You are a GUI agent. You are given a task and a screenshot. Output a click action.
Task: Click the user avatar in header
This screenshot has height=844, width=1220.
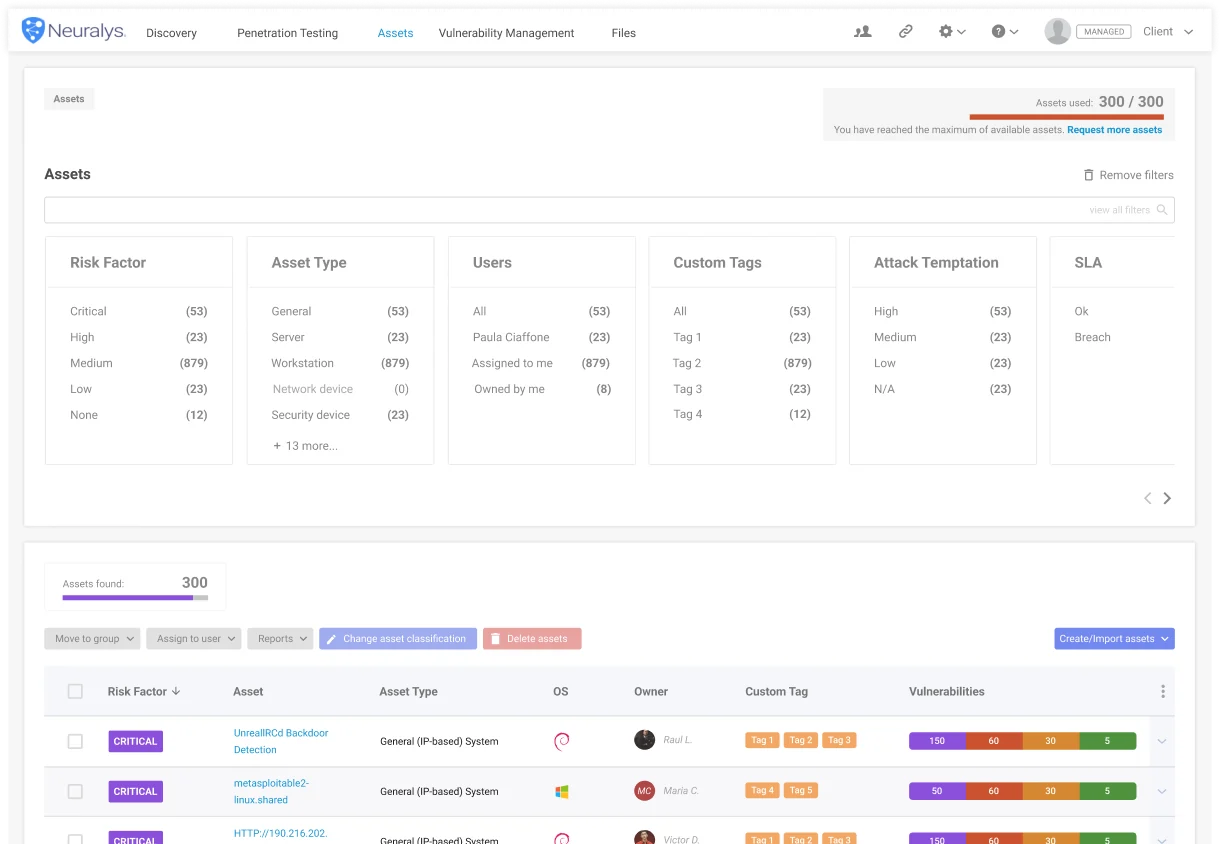click(1057, 31)
